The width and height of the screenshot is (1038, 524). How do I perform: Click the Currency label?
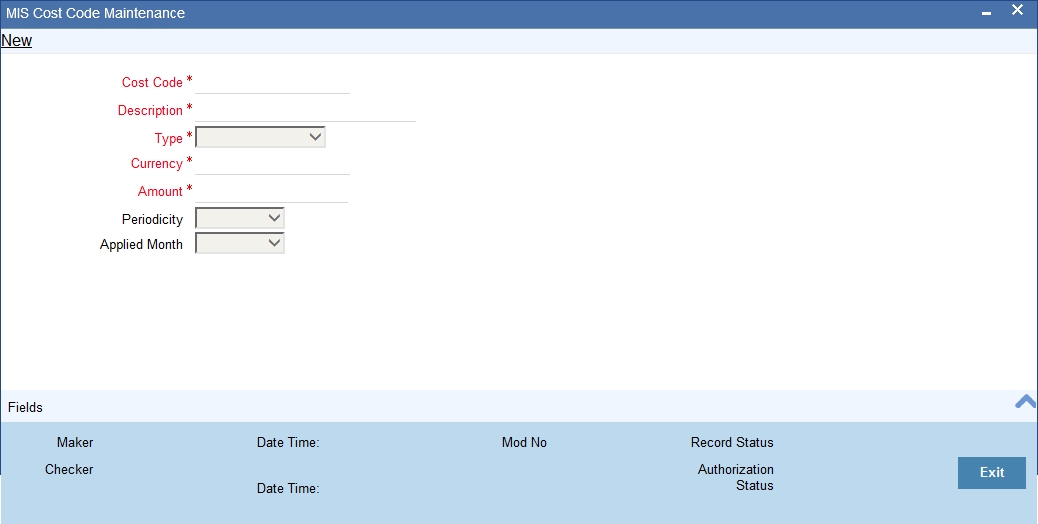(x=156, y=163)
